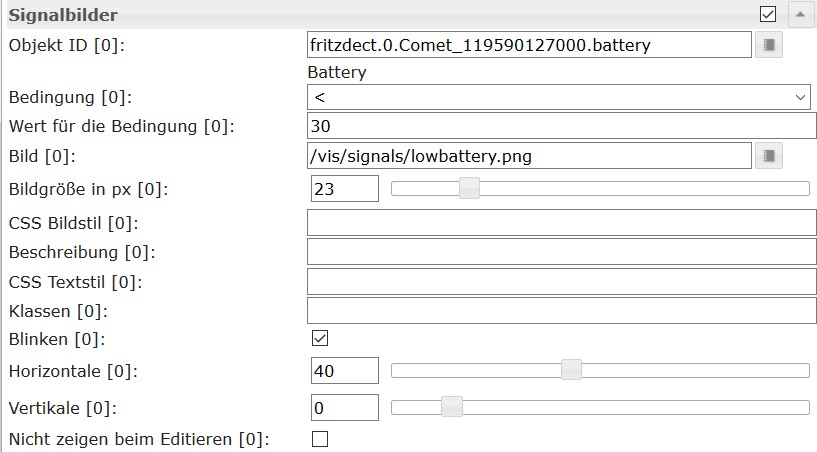Click the Objekt ID text field

(529, 45)
